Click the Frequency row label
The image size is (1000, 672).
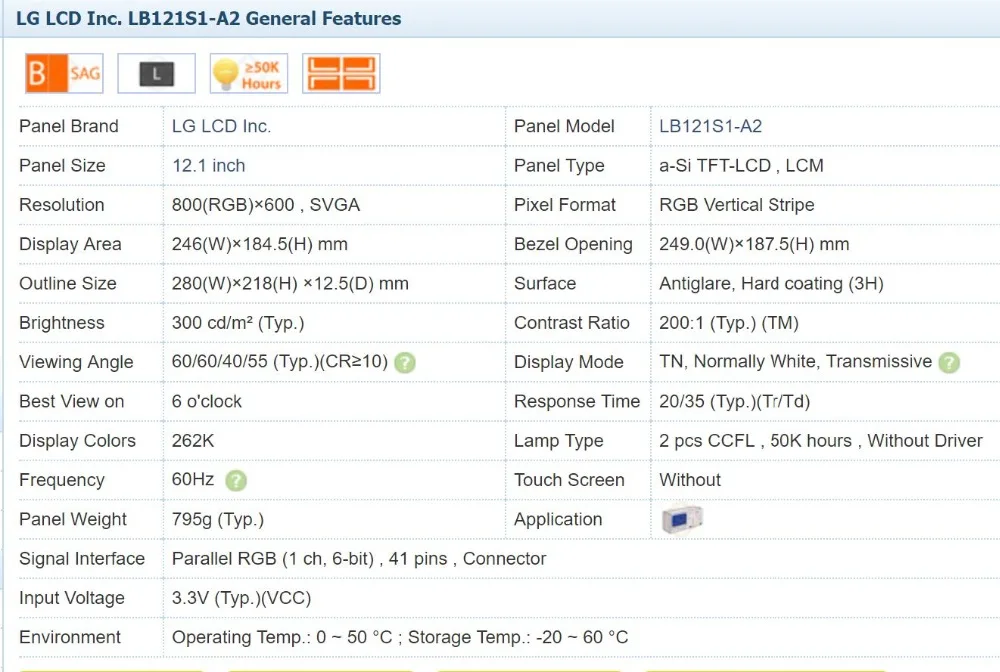pyautogui.click(x=62, y=480)
